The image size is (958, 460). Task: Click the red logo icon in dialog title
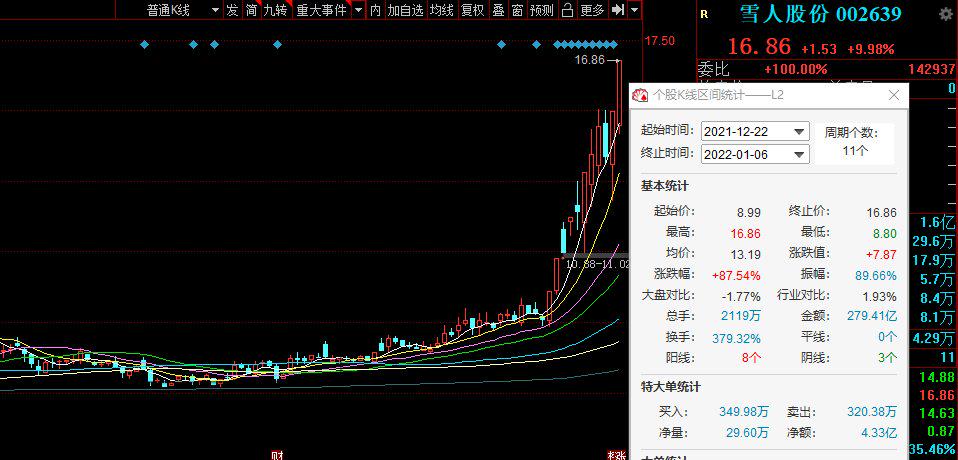(x=640, y=95)
